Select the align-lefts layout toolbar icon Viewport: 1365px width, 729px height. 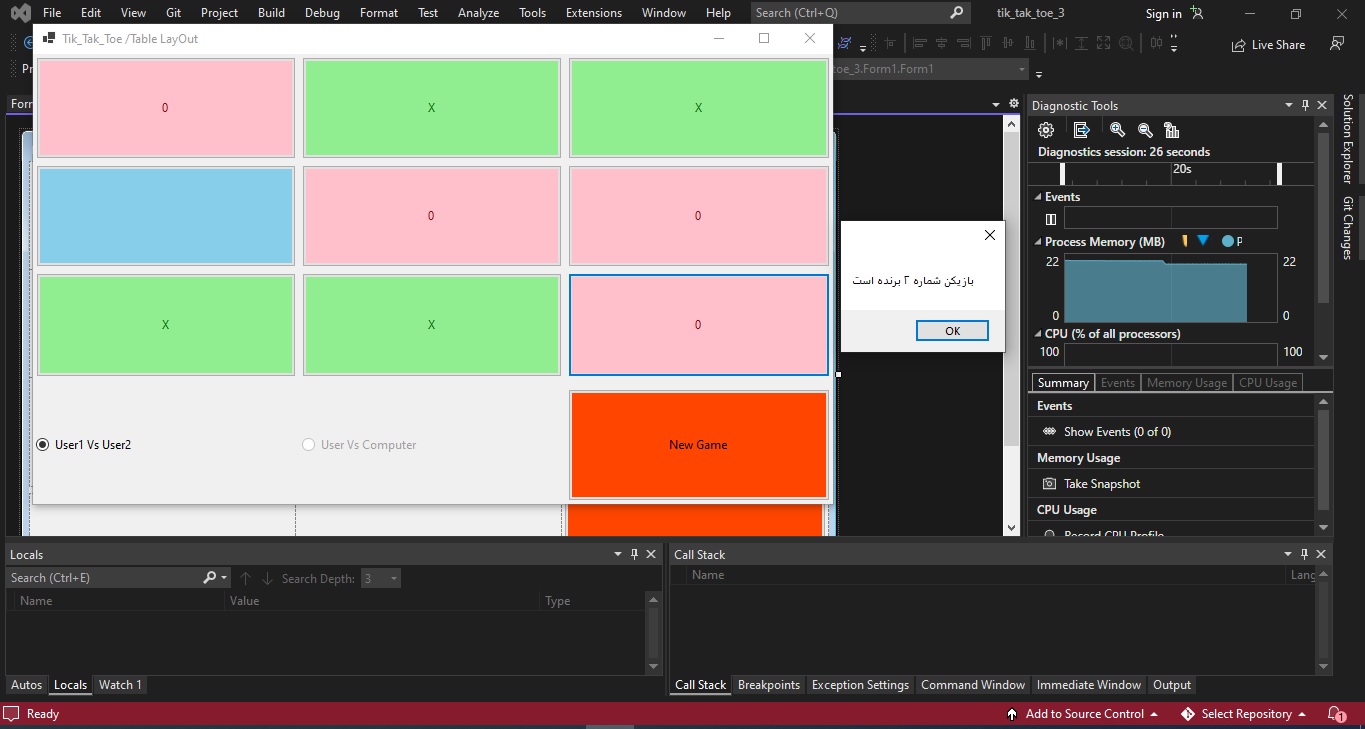[919, 43]
